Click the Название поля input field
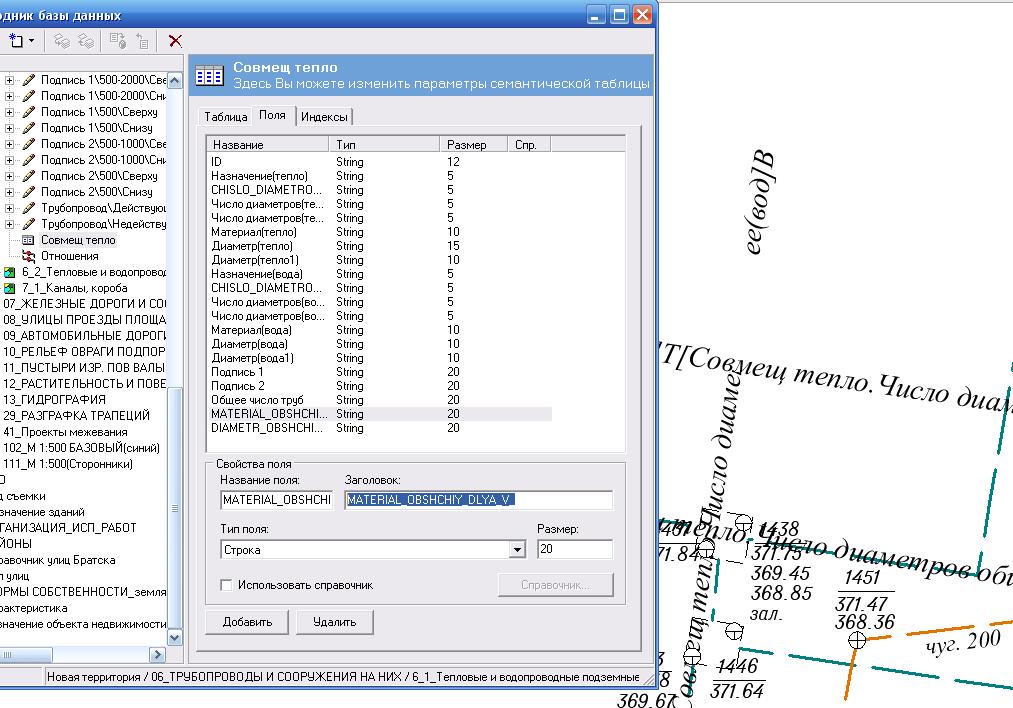This screenshot has height=708, width=1013. [277, 500]
